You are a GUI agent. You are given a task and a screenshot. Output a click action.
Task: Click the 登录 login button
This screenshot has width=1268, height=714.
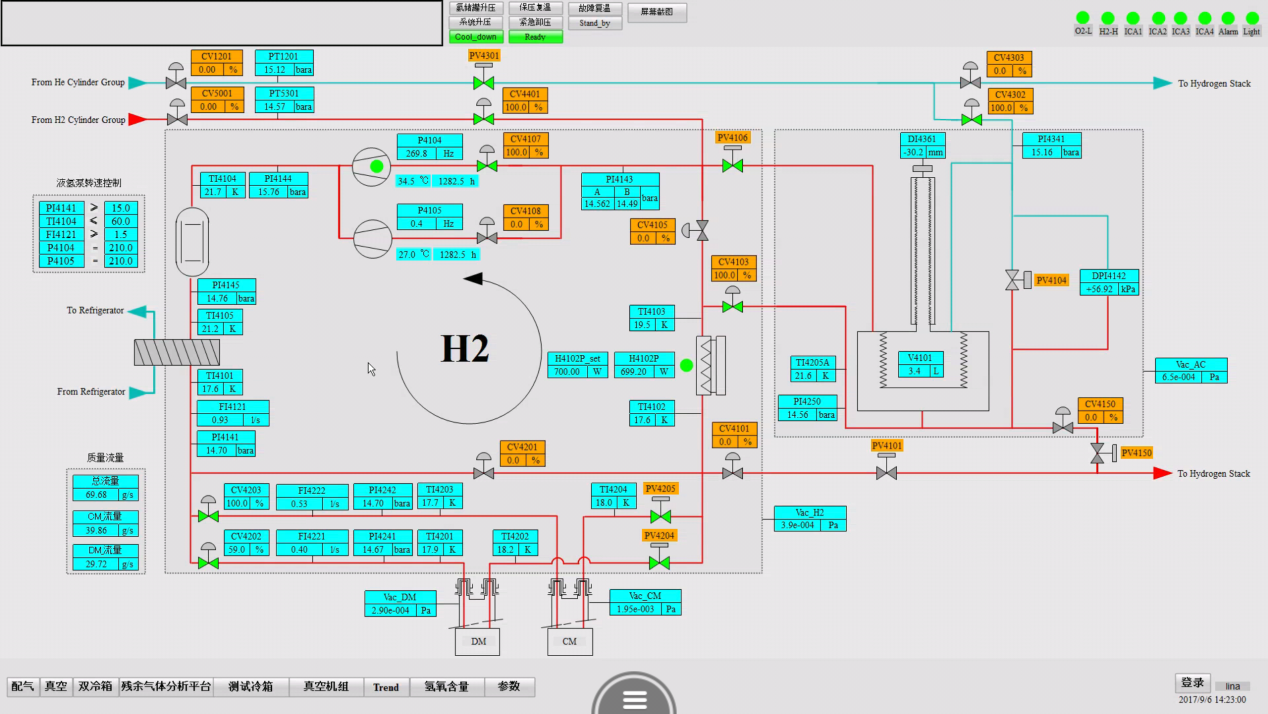click(x=1192, y=683)
